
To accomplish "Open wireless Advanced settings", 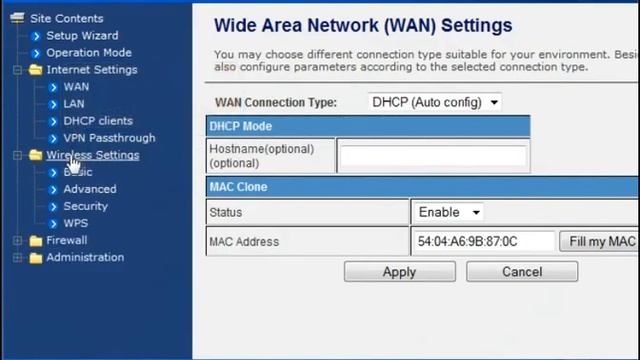I will tap(90, 189).
